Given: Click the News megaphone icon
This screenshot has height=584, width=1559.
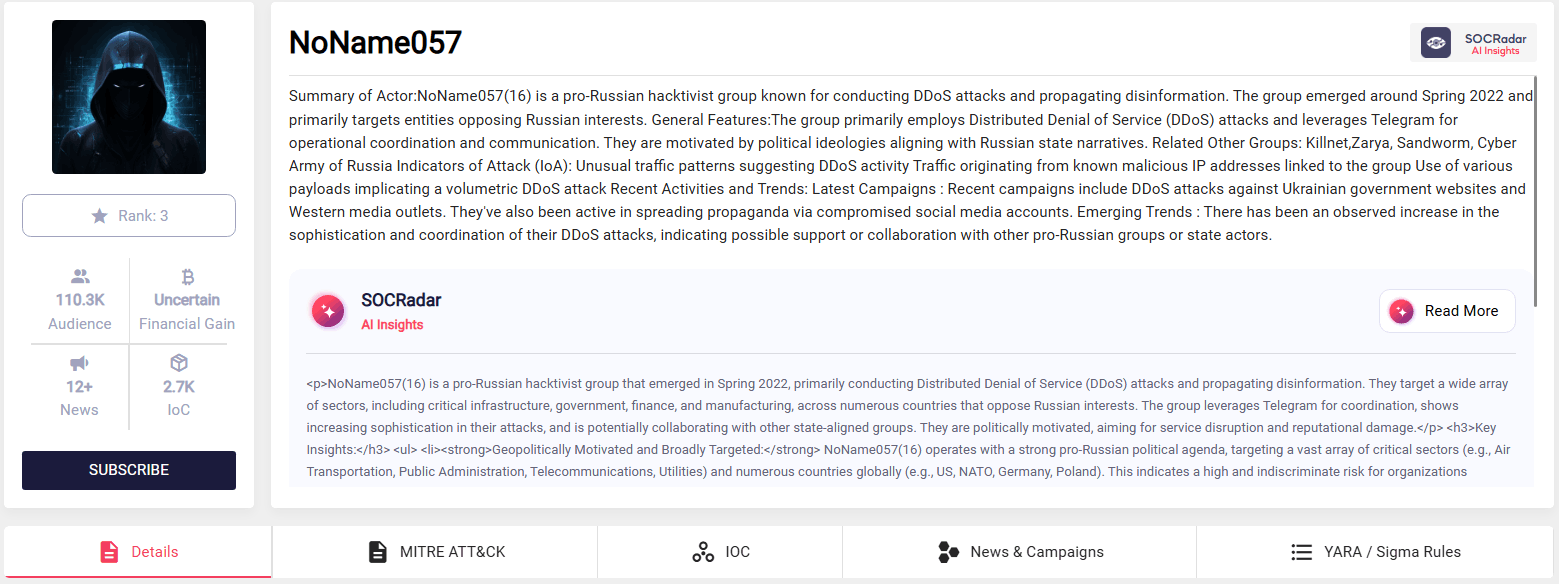Looking at the screenshot, I should [x=79, y=363].
